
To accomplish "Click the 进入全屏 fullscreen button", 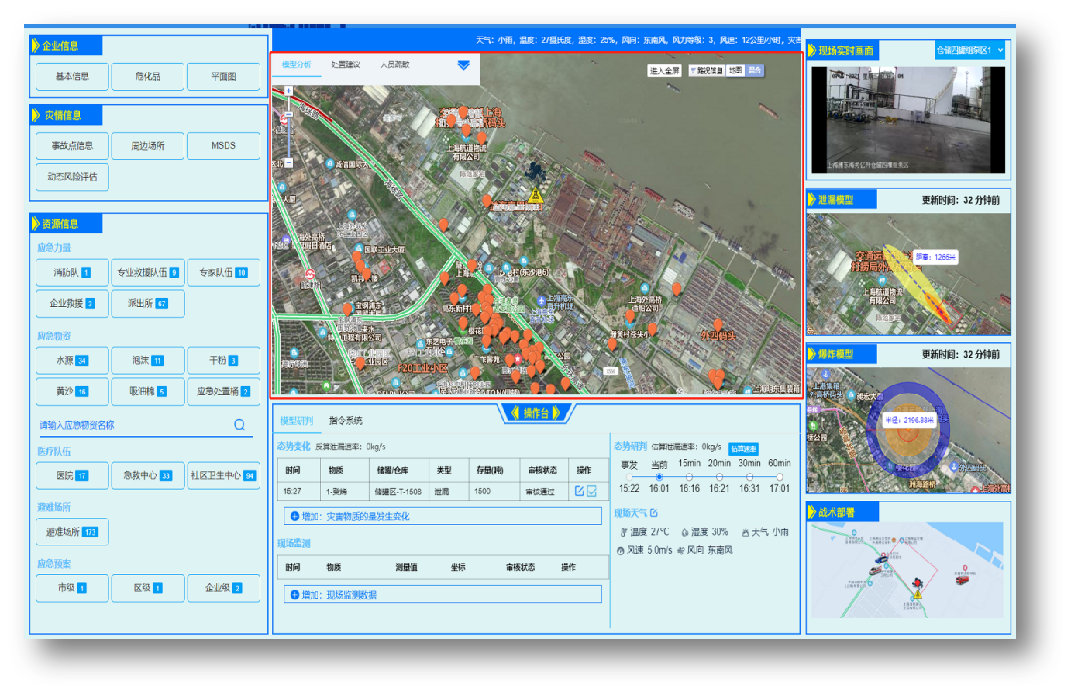I will [x=665, y=71].
